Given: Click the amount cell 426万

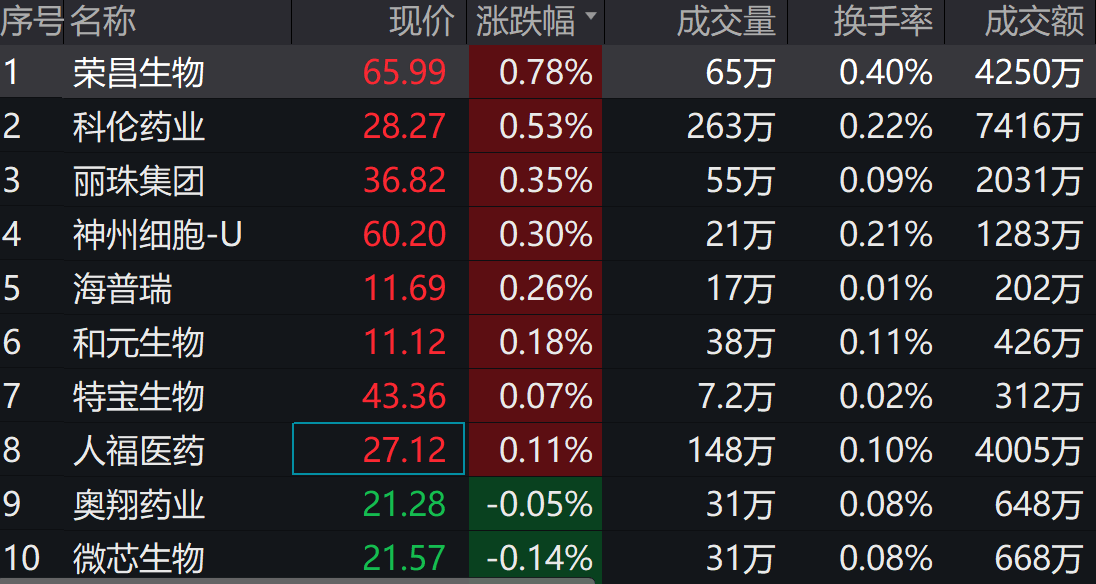Looking at the screenshot, I should pyautogui.click(x=1039, y=342).
